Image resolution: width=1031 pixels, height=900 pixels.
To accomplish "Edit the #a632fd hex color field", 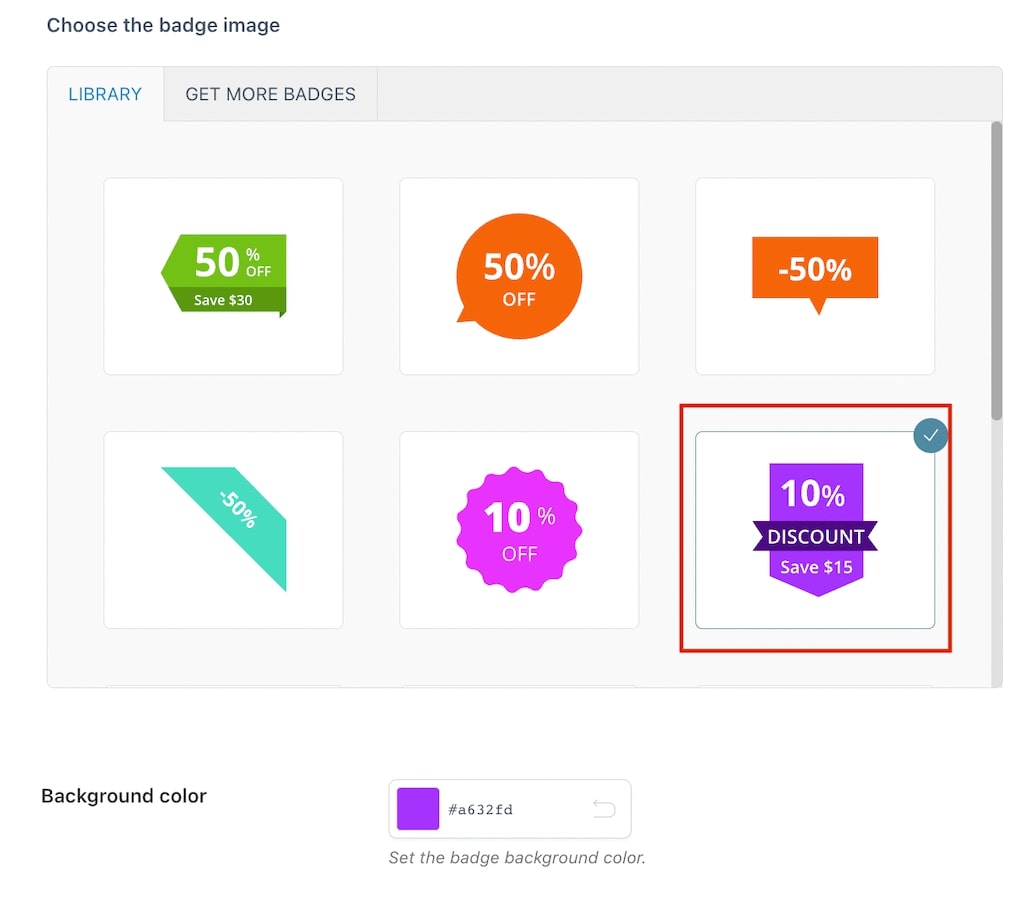I will [x=510, y=809].
